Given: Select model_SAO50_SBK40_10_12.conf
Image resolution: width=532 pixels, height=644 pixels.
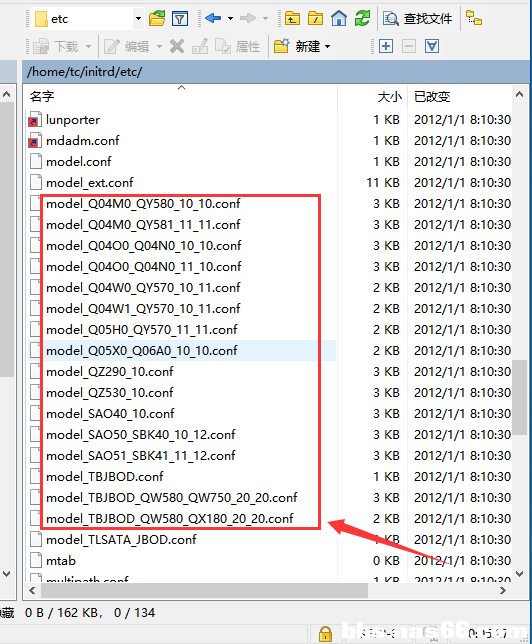Looking at the screenshot, I should 140,434.
